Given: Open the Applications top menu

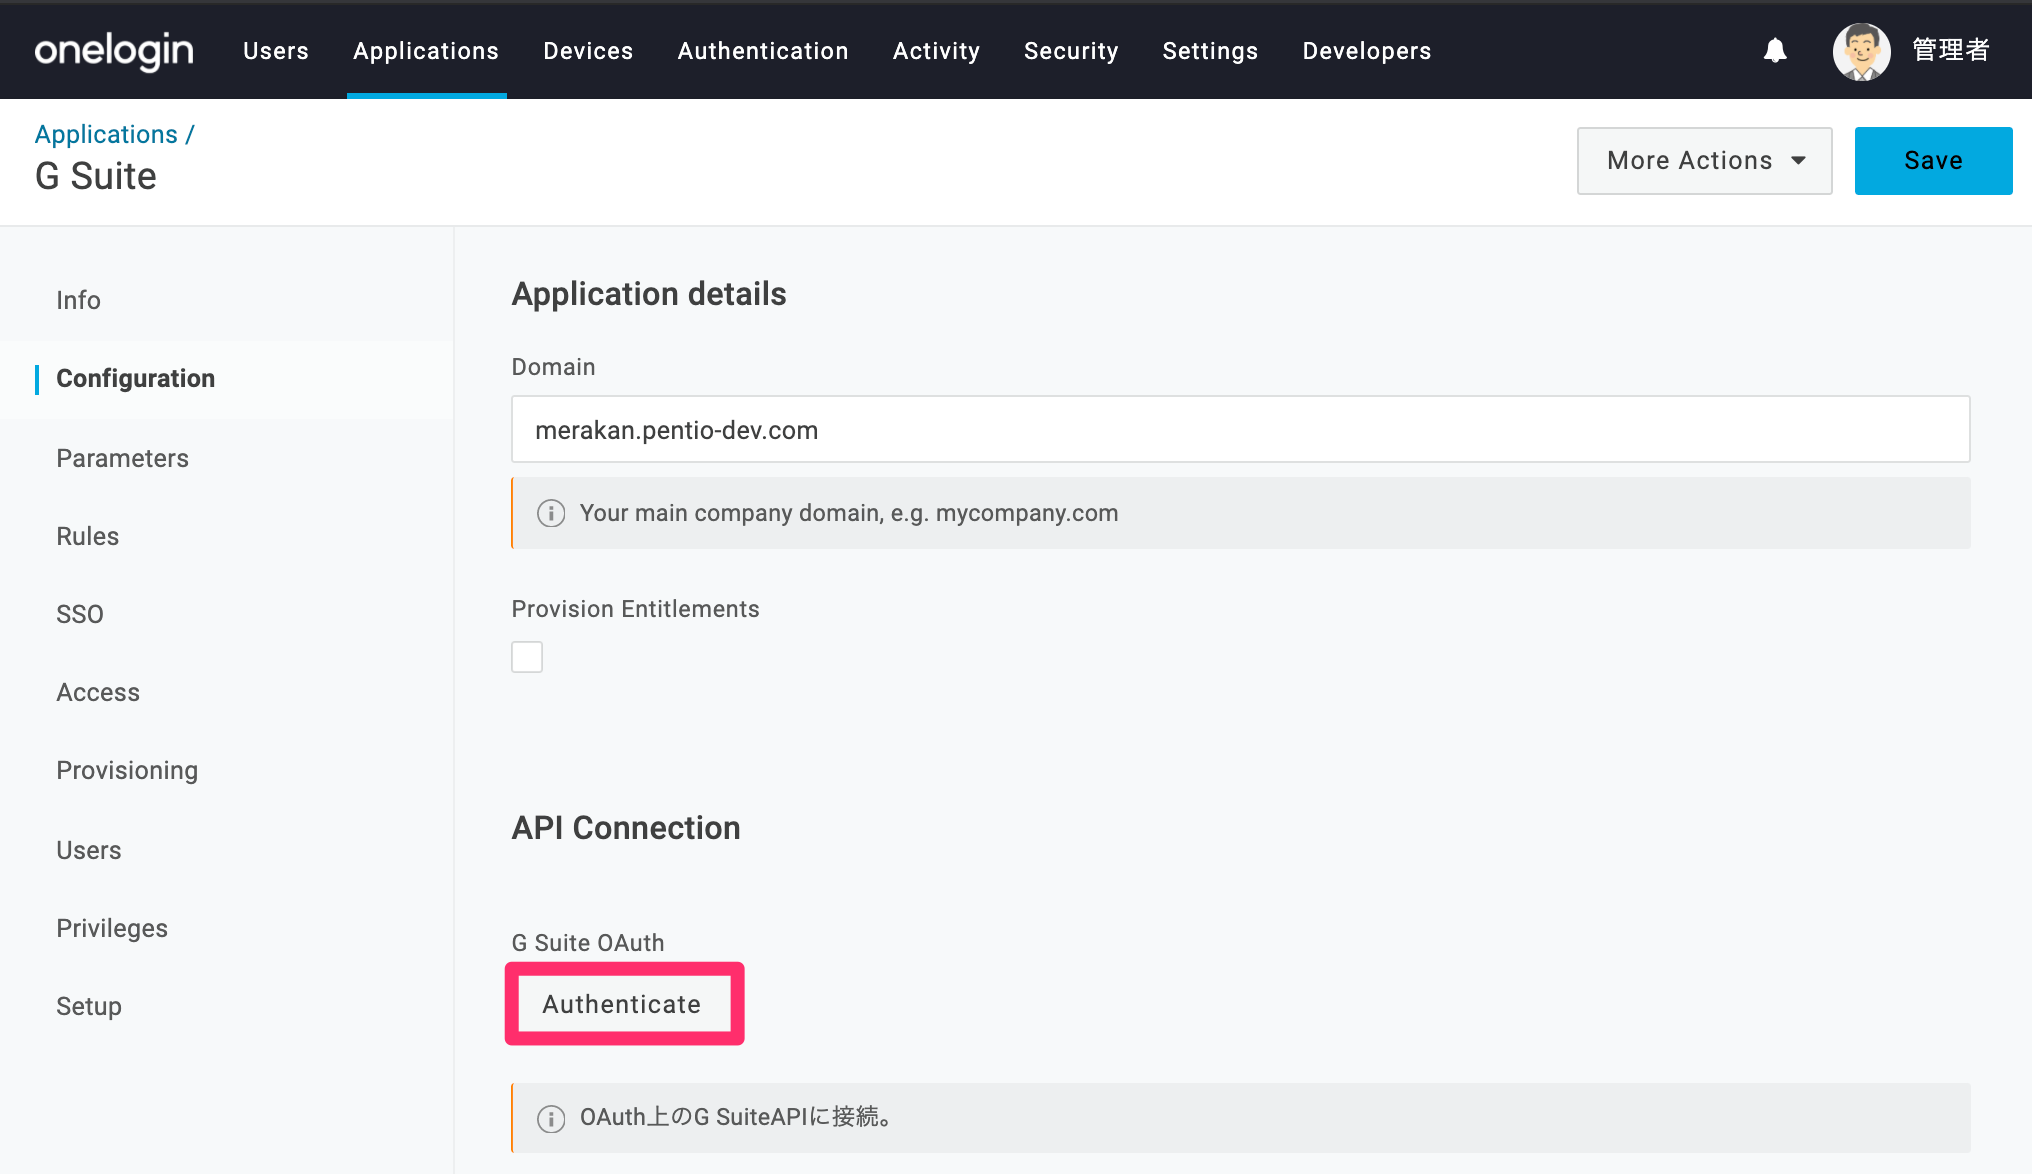Looking at the screenshot, I should point(426,51).
